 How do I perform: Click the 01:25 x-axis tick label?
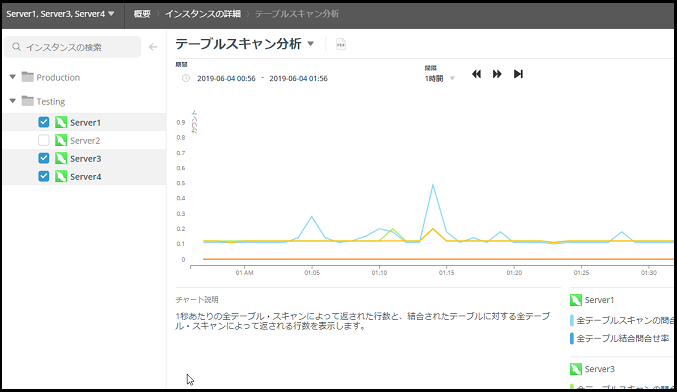(x=581, y=273)
